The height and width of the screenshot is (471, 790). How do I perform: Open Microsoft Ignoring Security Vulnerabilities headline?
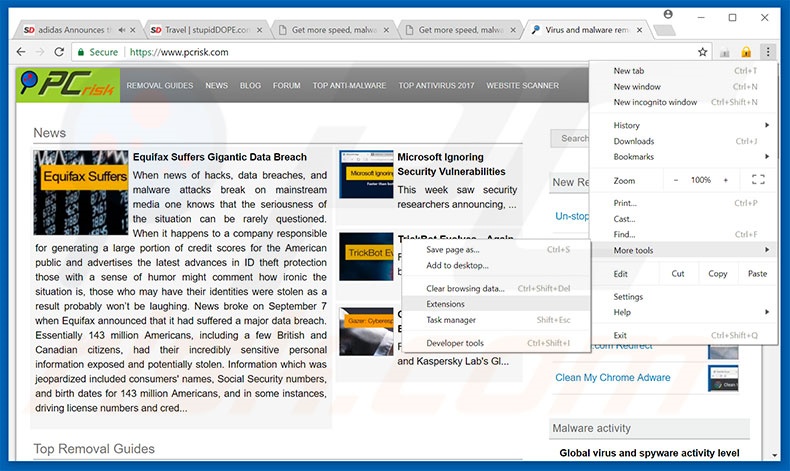[x=451, y=164]
